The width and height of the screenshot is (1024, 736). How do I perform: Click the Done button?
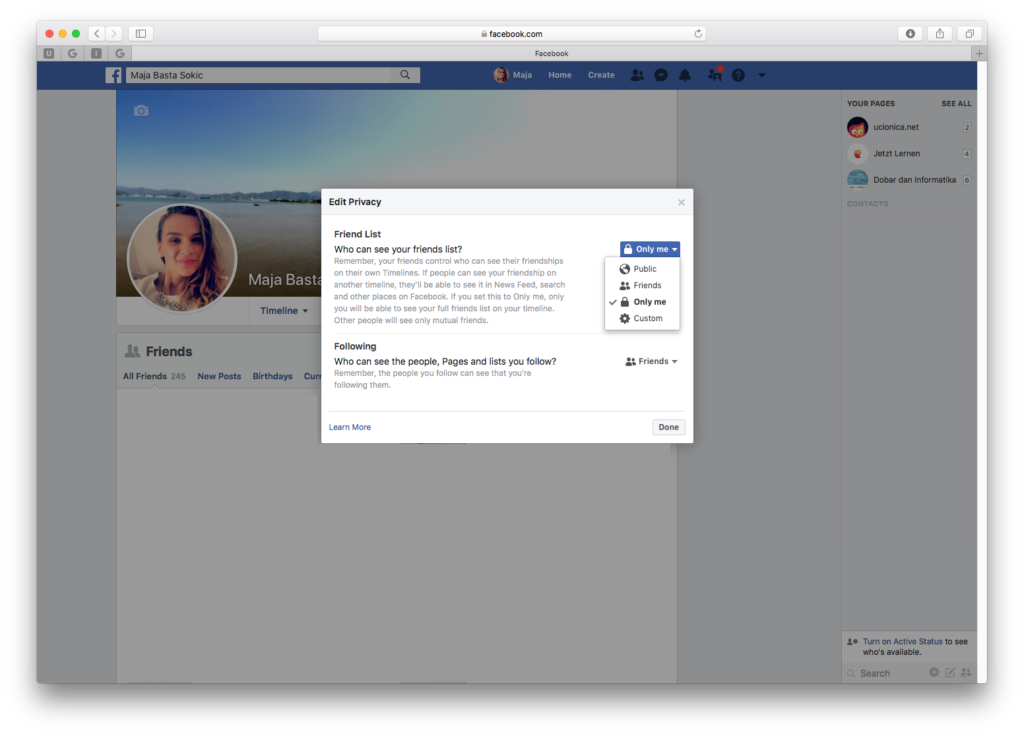click(x=668, y=427)
